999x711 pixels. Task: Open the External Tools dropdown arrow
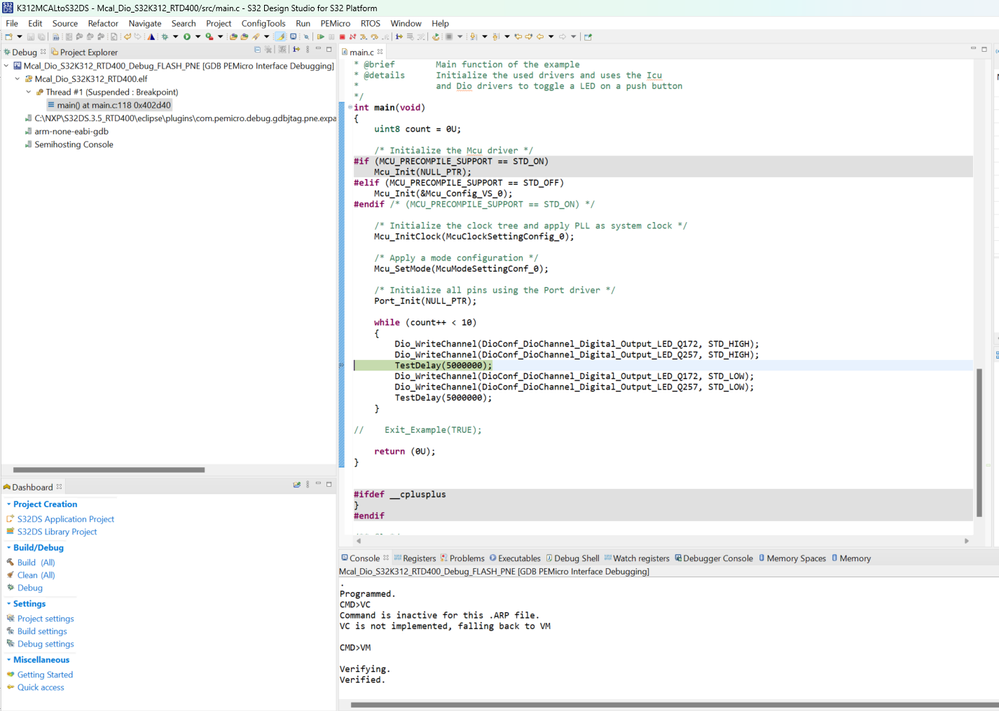tap(220, 37)
